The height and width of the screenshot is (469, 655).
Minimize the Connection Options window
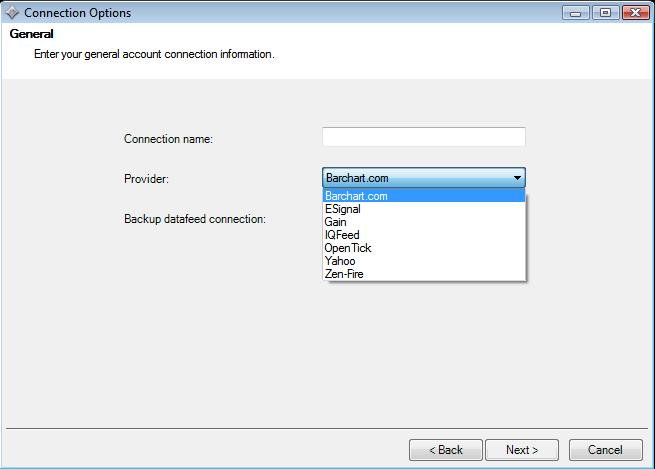click(x=576, y=13)
